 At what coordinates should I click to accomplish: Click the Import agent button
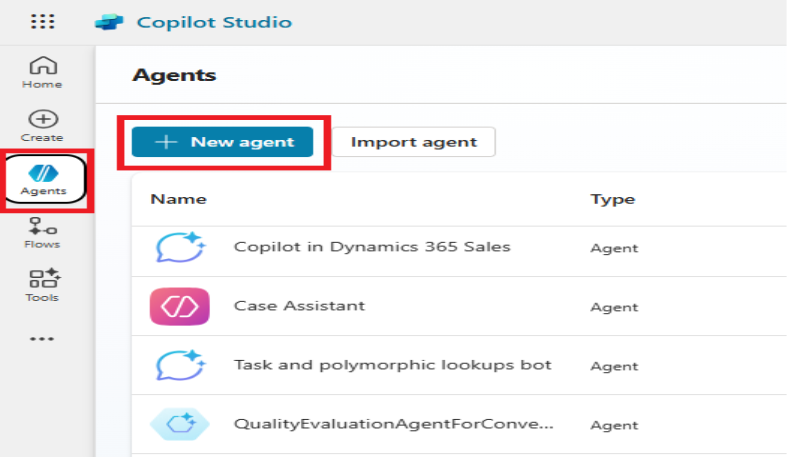point(413,142)
